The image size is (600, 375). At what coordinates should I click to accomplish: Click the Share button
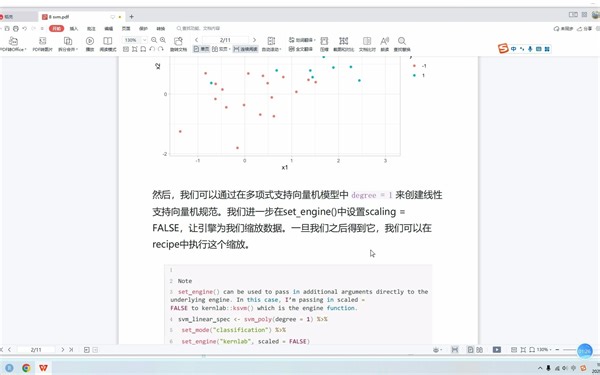tap(585, 29)
